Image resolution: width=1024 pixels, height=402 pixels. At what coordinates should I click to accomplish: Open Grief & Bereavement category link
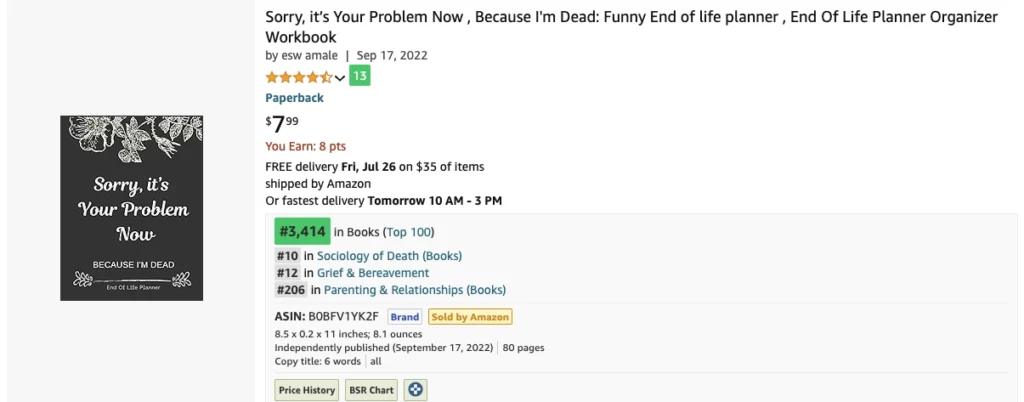tap(373, 273)
